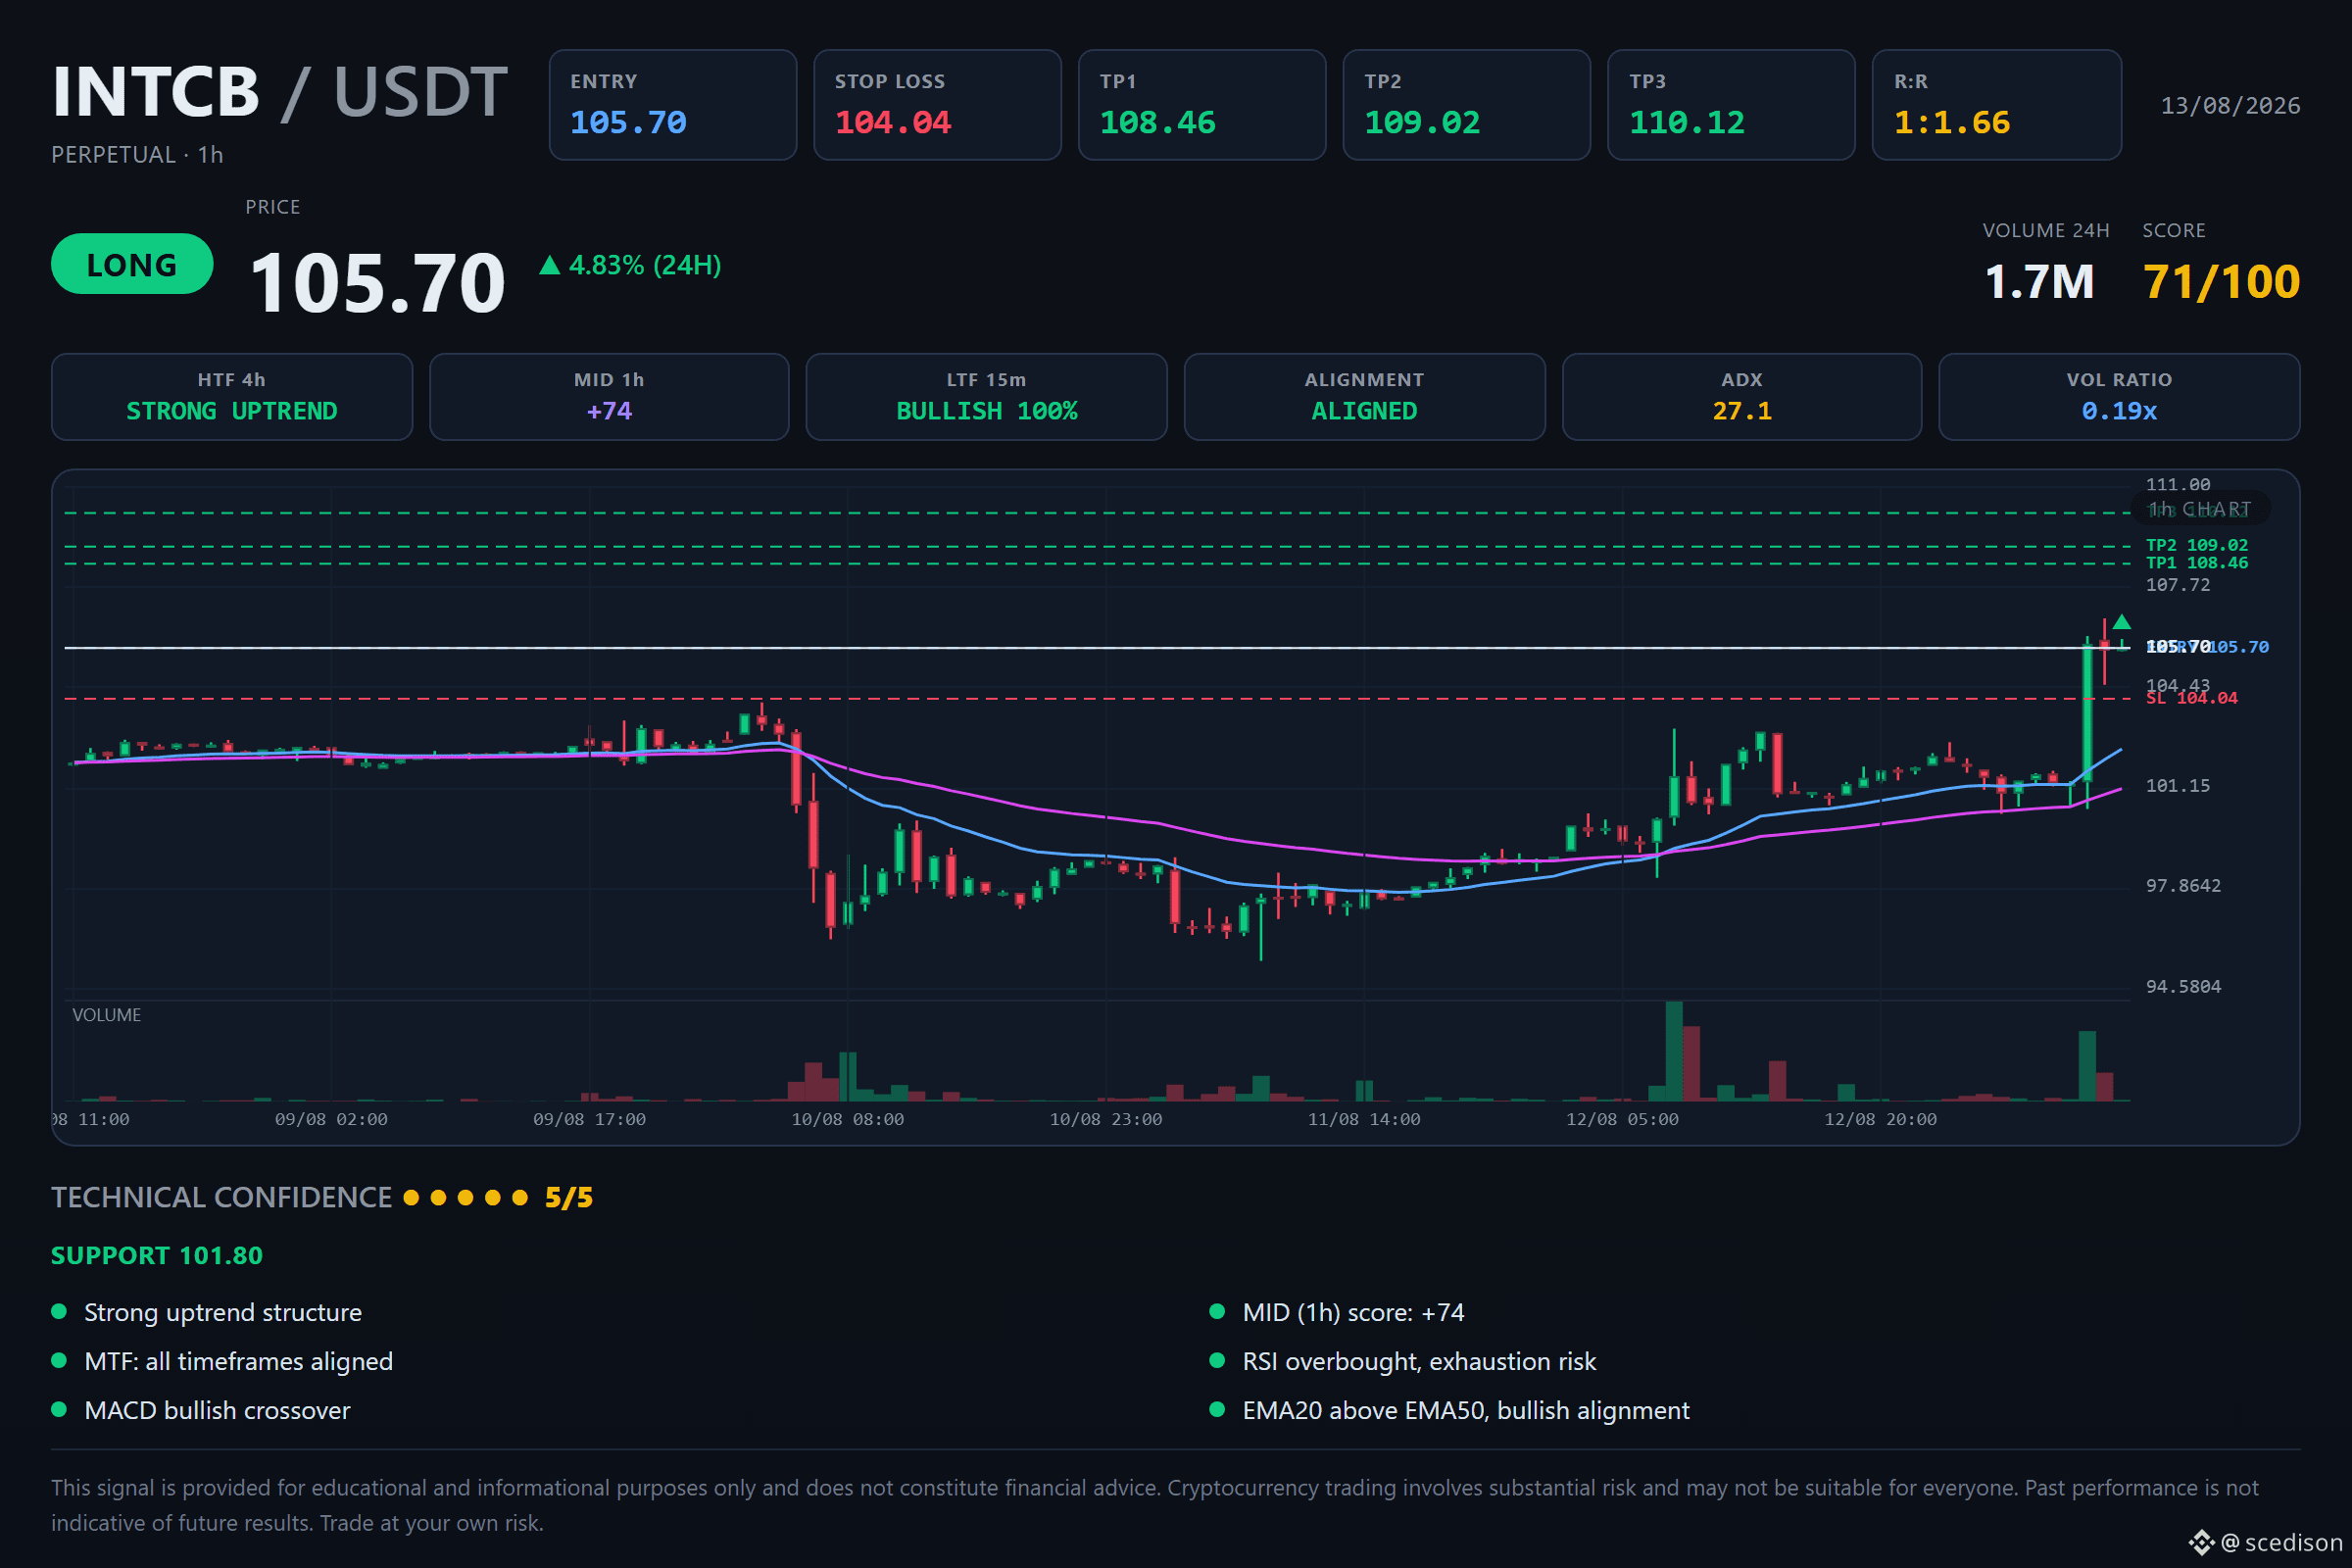Click the disclaimer paragraph at the bottom
This screenshot has width=2352, height=1568.
tap(1155, 1506)
